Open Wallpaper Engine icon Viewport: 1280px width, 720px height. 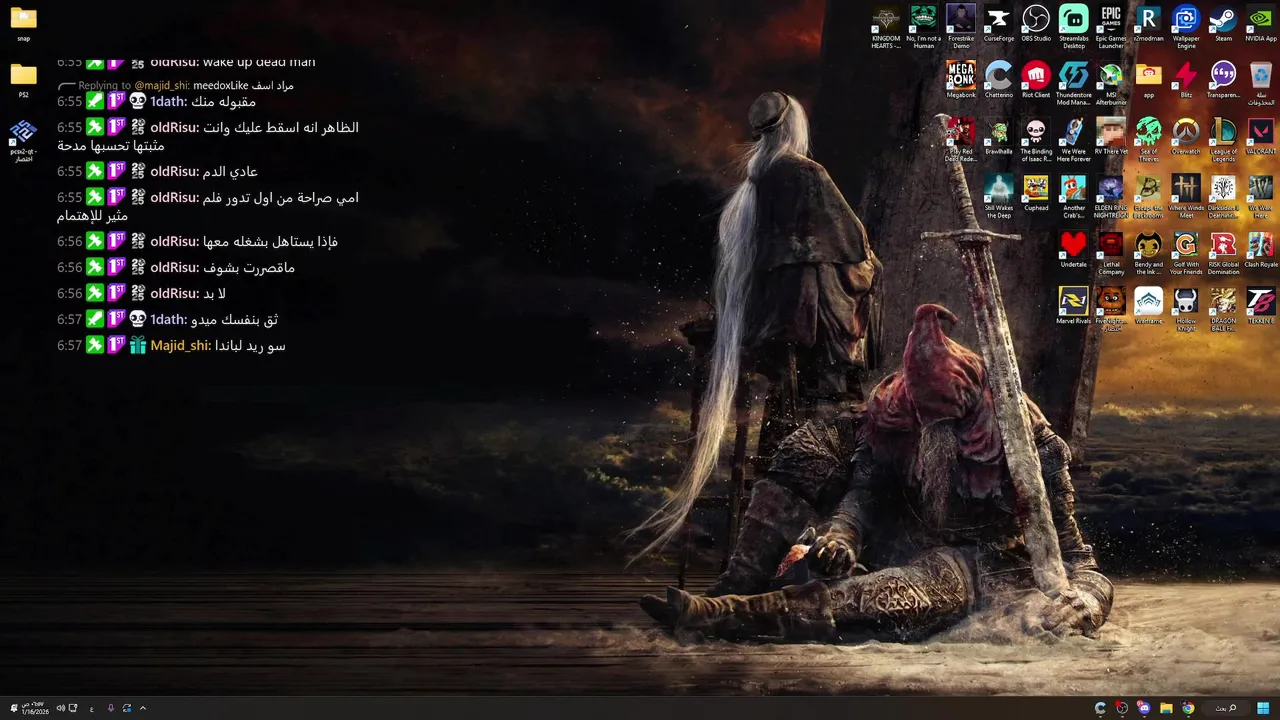coord(1186,27)
